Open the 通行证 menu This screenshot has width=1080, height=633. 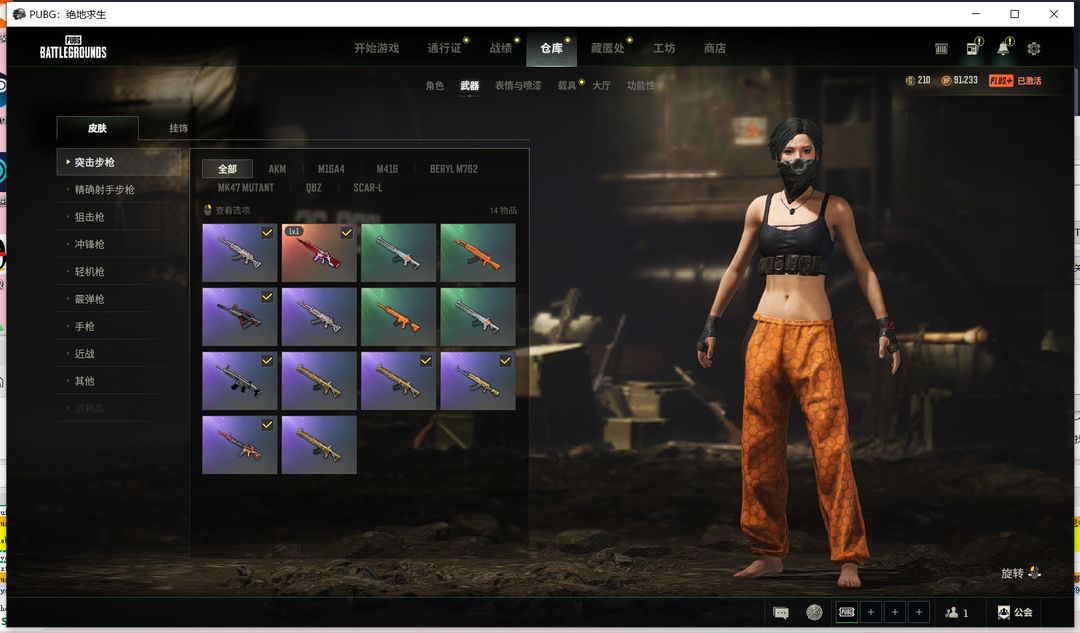tap(444, 48)
